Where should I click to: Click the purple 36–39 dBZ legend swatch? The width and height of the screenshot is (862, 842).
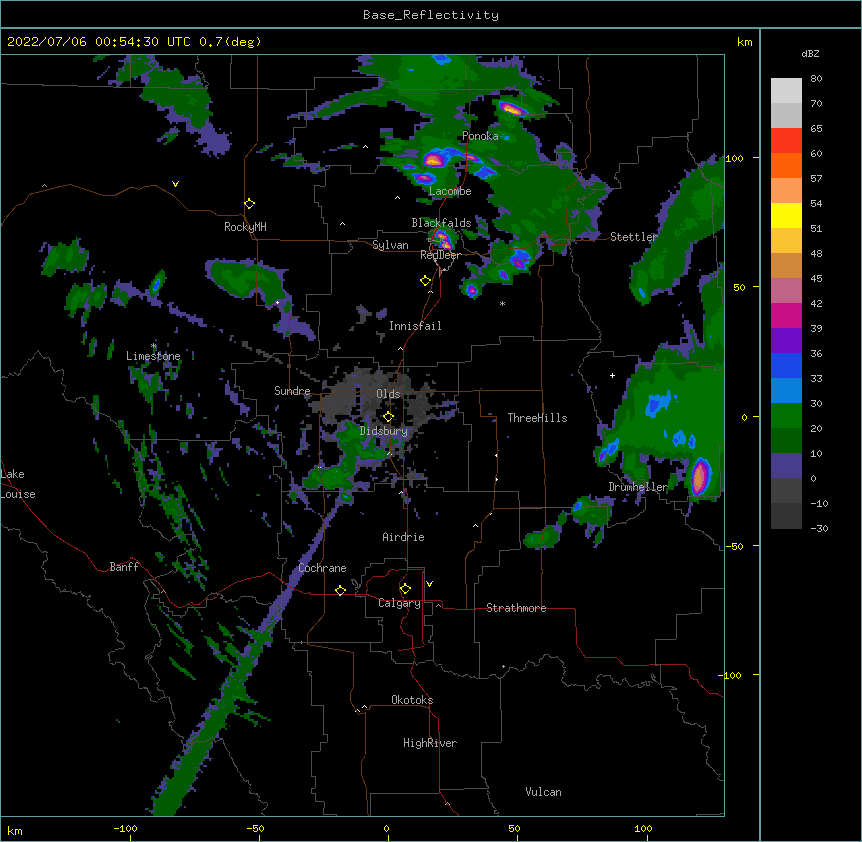(x=786, y=341)
